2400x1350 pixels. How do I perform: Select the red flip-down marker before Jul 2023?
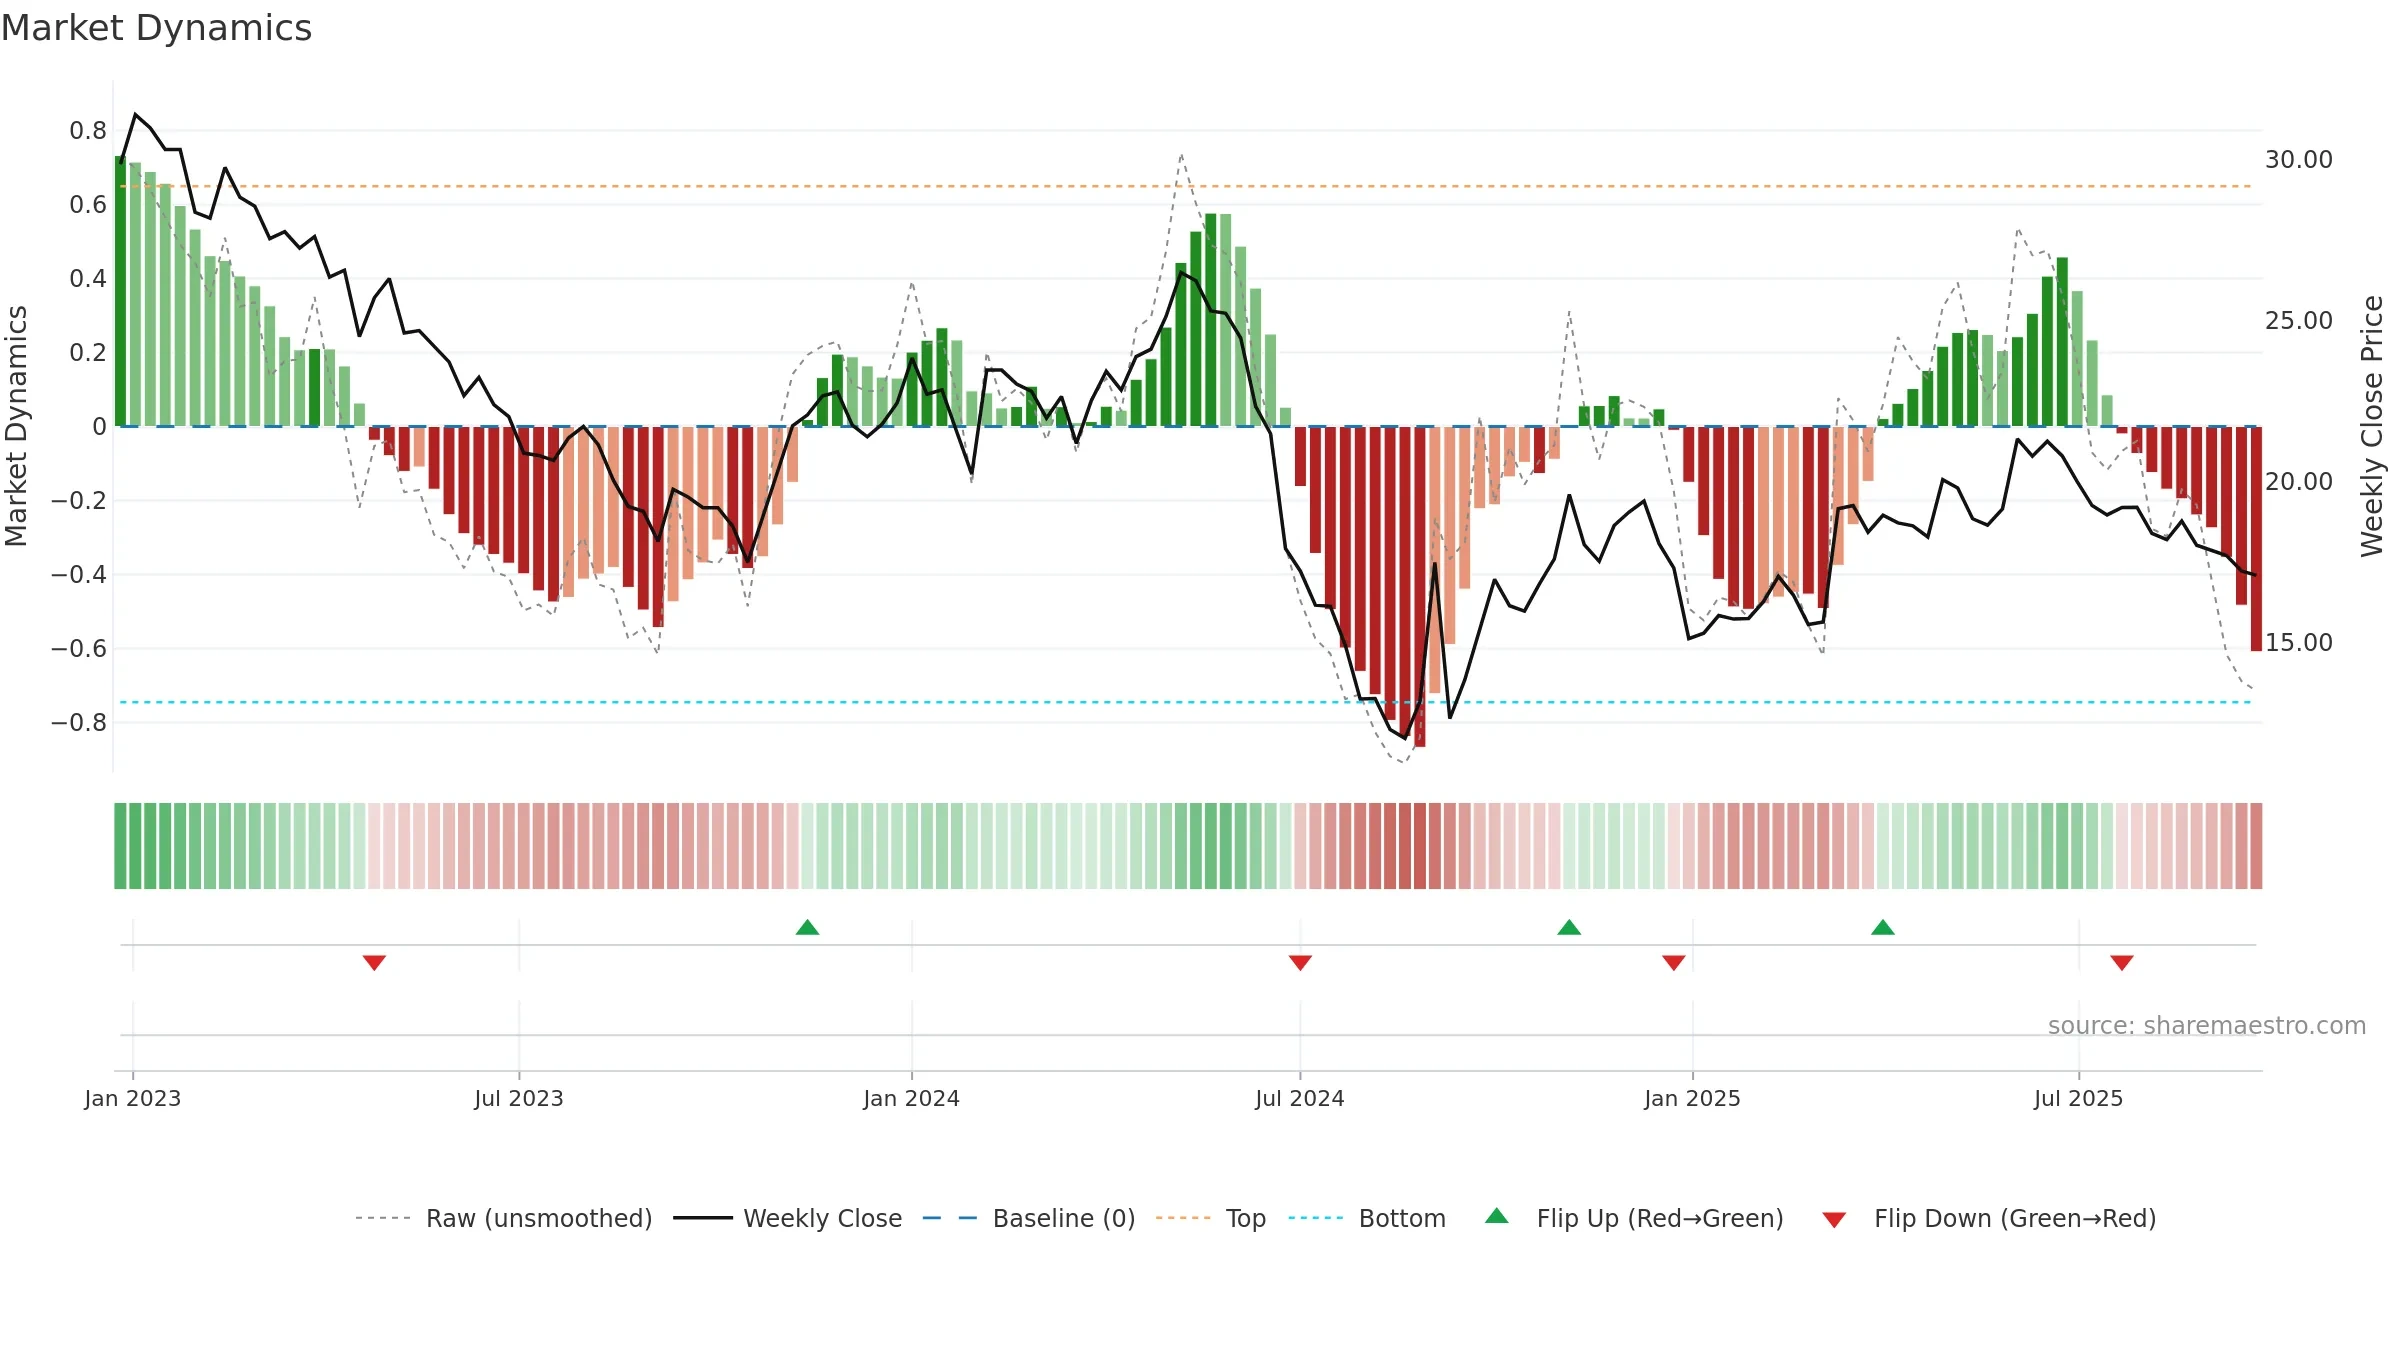coord(374,962)
